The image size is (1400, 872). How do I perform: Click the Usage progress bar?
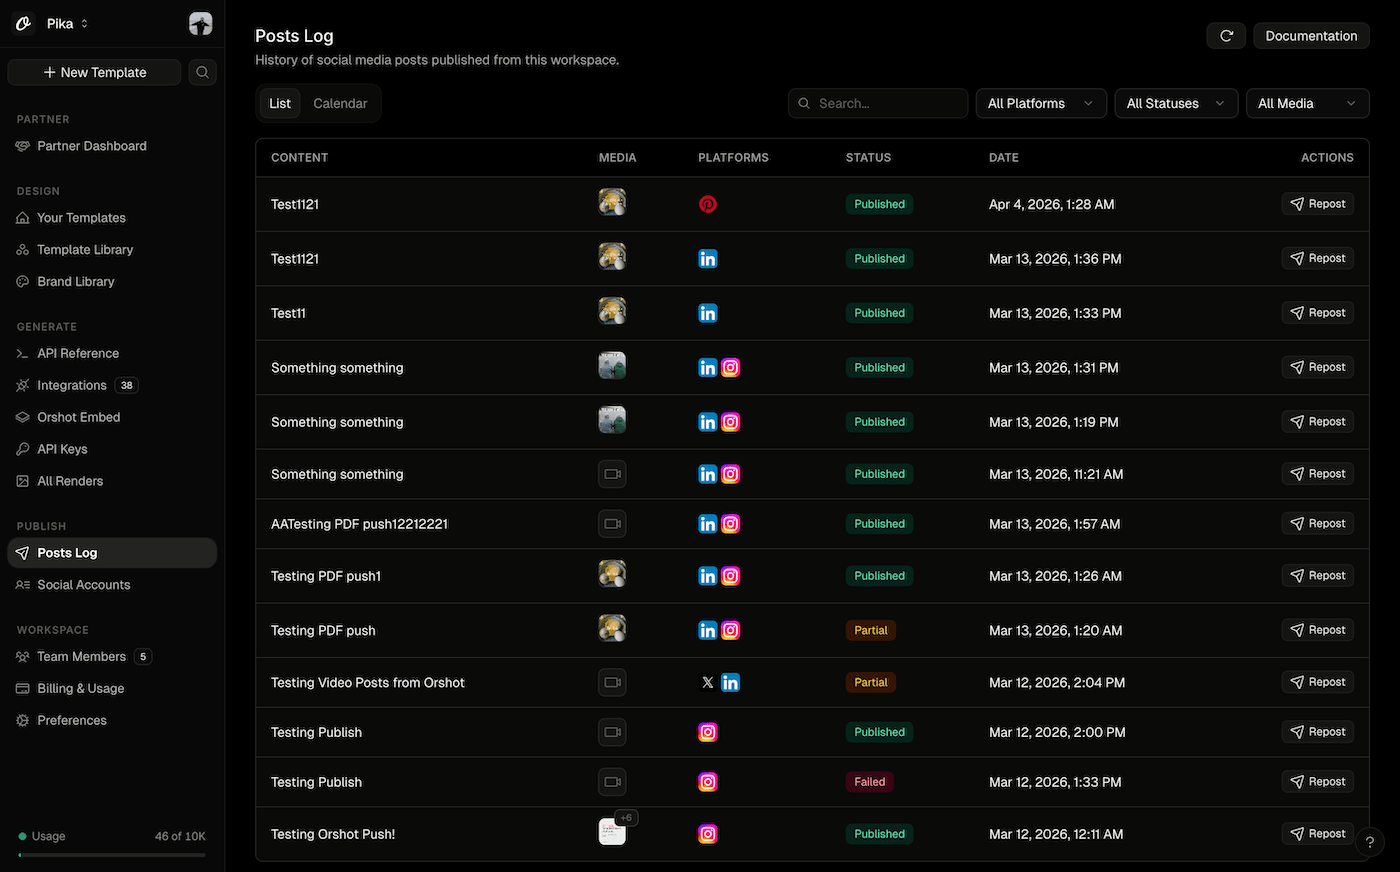click(x=112, y=855)
